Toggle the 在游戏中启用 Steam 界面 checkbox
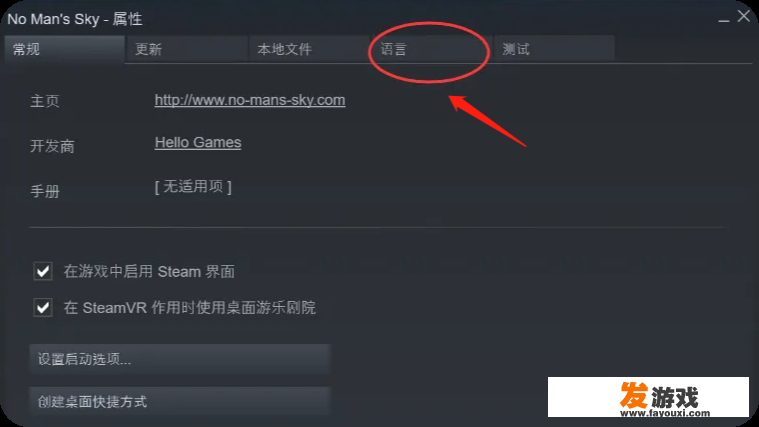Image resolution: width=759 pixels, height=427 pixels. (43, 271)
